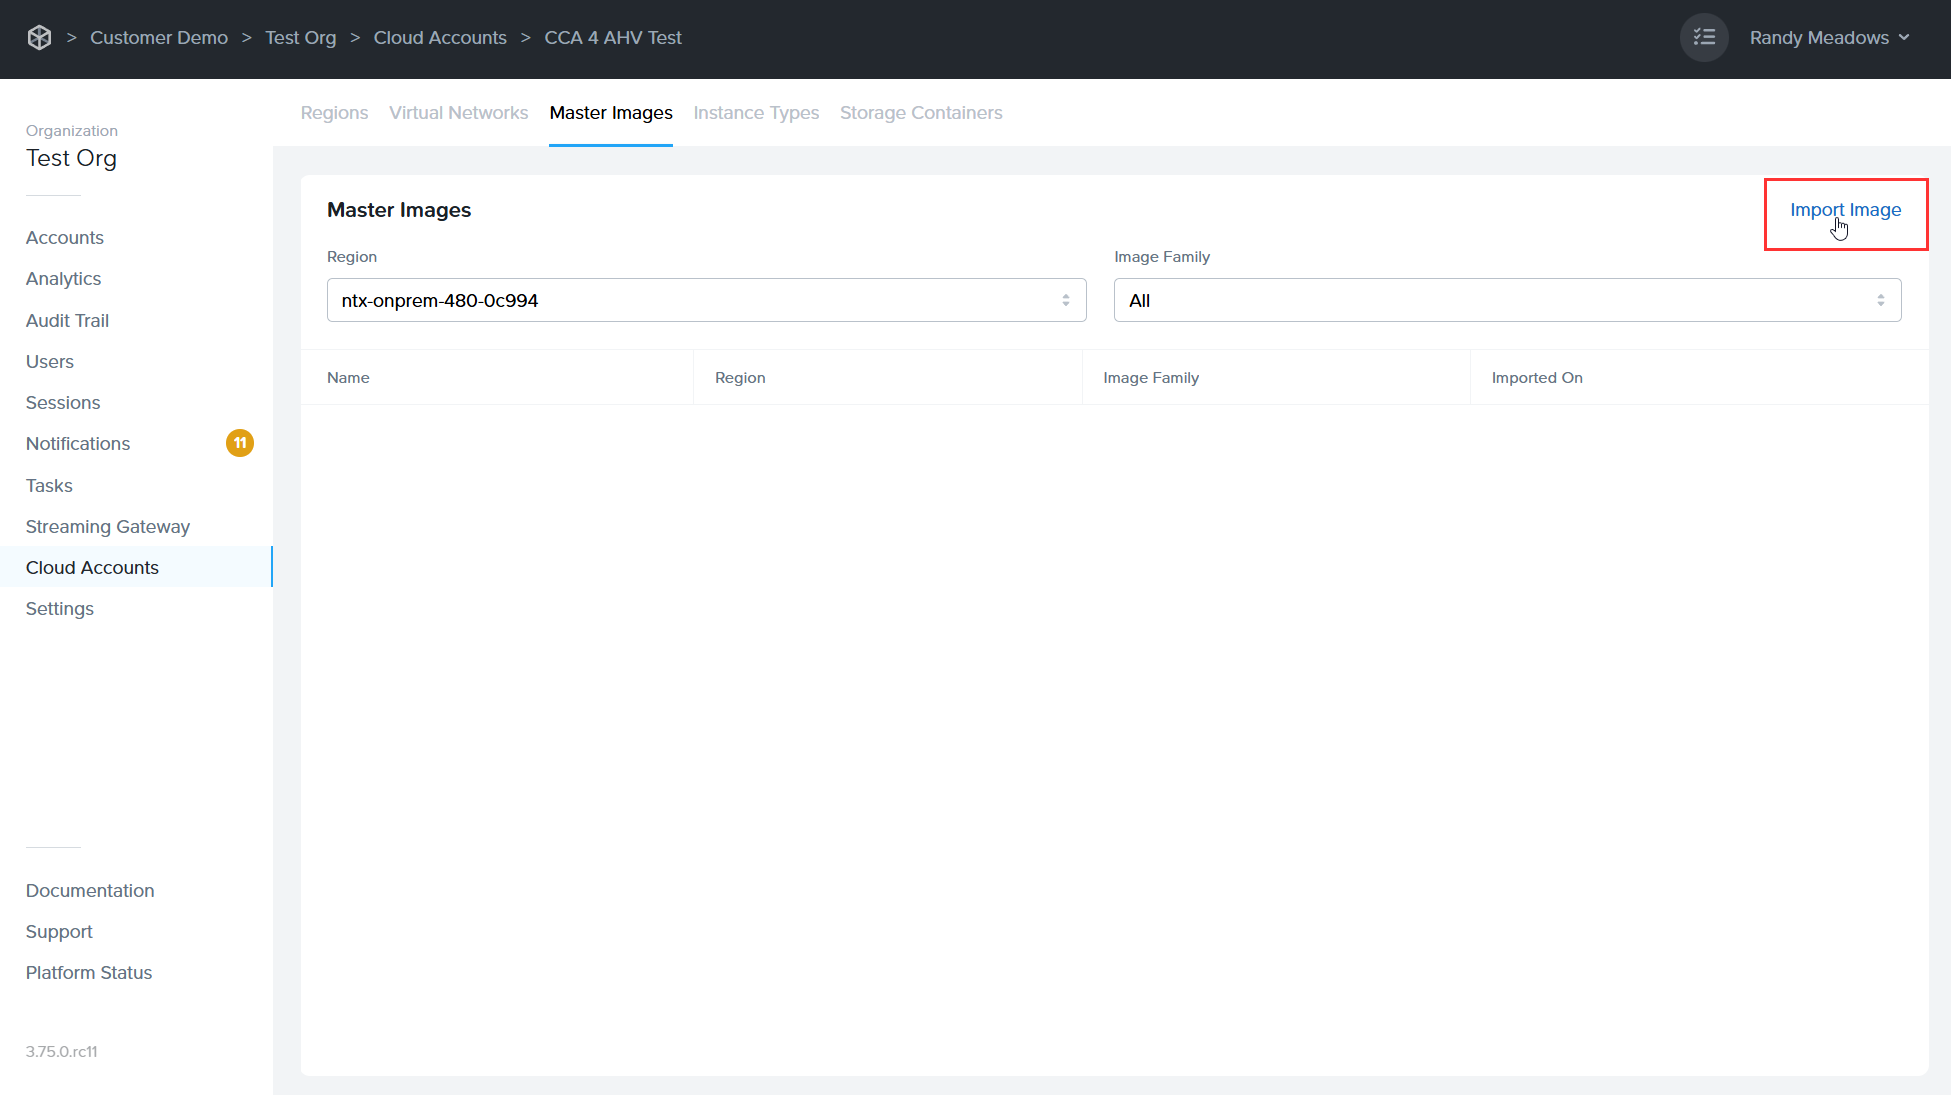Select Customer Demo in the breadcrumb
Screen dimensions: 1951x1095
[158, 37]
